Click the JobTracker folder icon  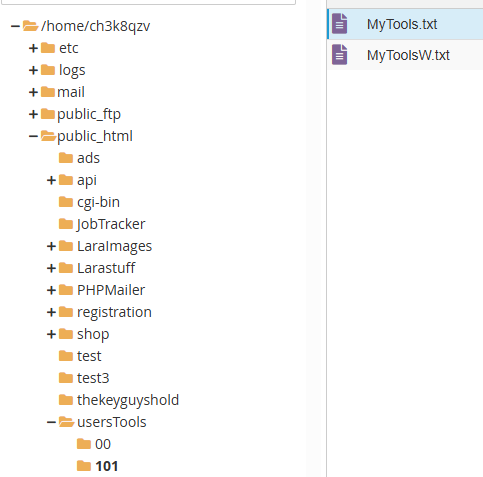tap(66, 224)
